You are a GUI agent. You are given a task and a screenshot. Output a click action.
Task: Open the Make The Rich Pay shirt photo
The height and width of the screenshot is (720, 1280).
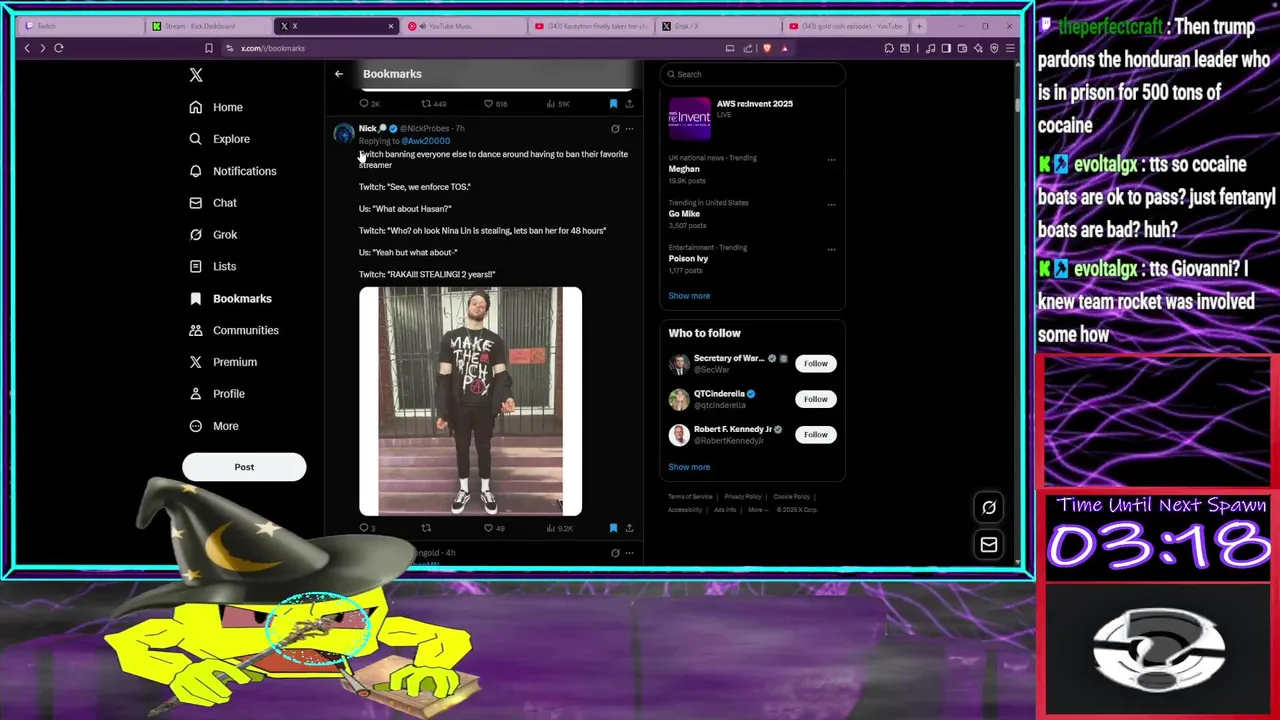[x=470, y=401]
